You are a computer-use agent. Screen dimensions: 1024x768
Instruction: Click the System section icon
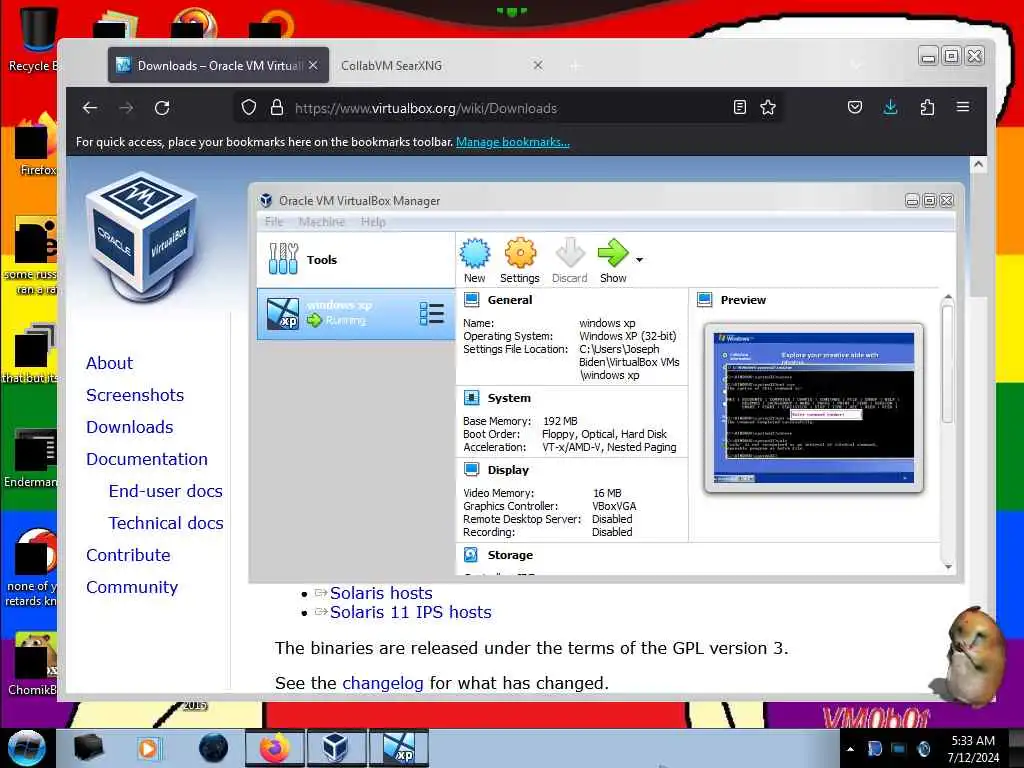coord(472,398)
